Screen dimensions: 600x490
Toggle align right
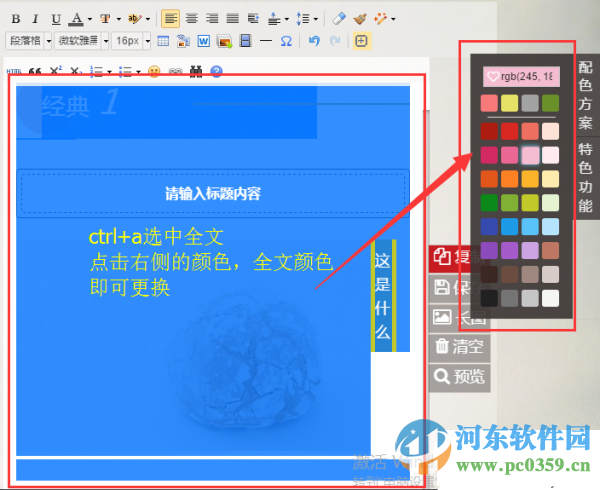[x=212, y=19]
